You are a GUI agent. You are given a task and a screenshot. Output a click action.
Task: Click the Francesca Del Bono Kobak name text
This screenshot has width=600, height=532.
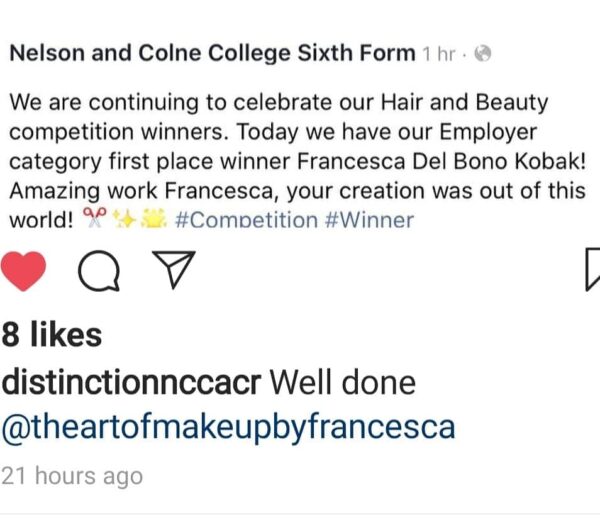pyautogui.click(x=441, y=161)
